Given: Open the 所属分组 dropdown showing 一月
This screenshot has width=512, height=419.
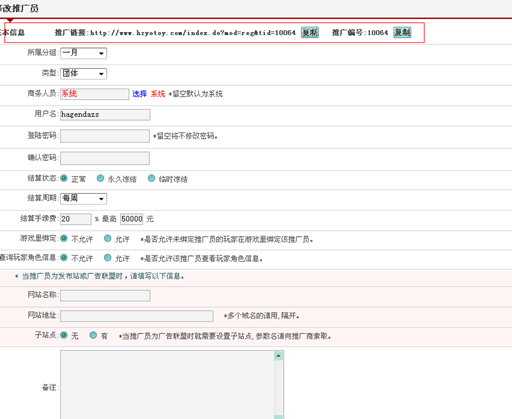Looking at the screenshot, I should (x=83, y=53).
